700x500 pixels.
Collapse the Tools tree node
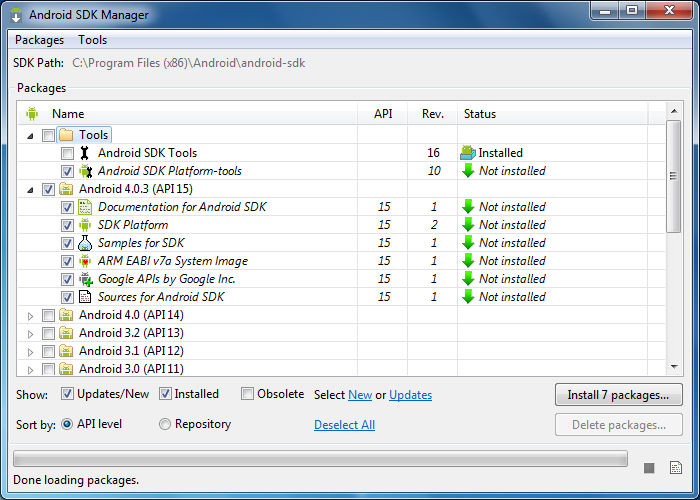(x=30, y=135)
